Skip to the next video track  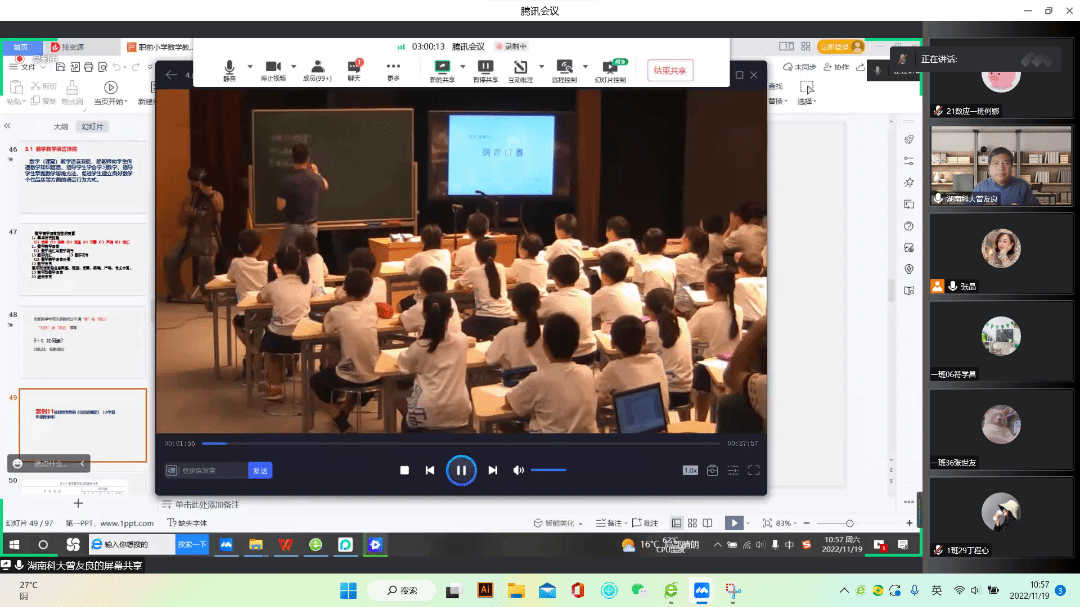[492, 470]
